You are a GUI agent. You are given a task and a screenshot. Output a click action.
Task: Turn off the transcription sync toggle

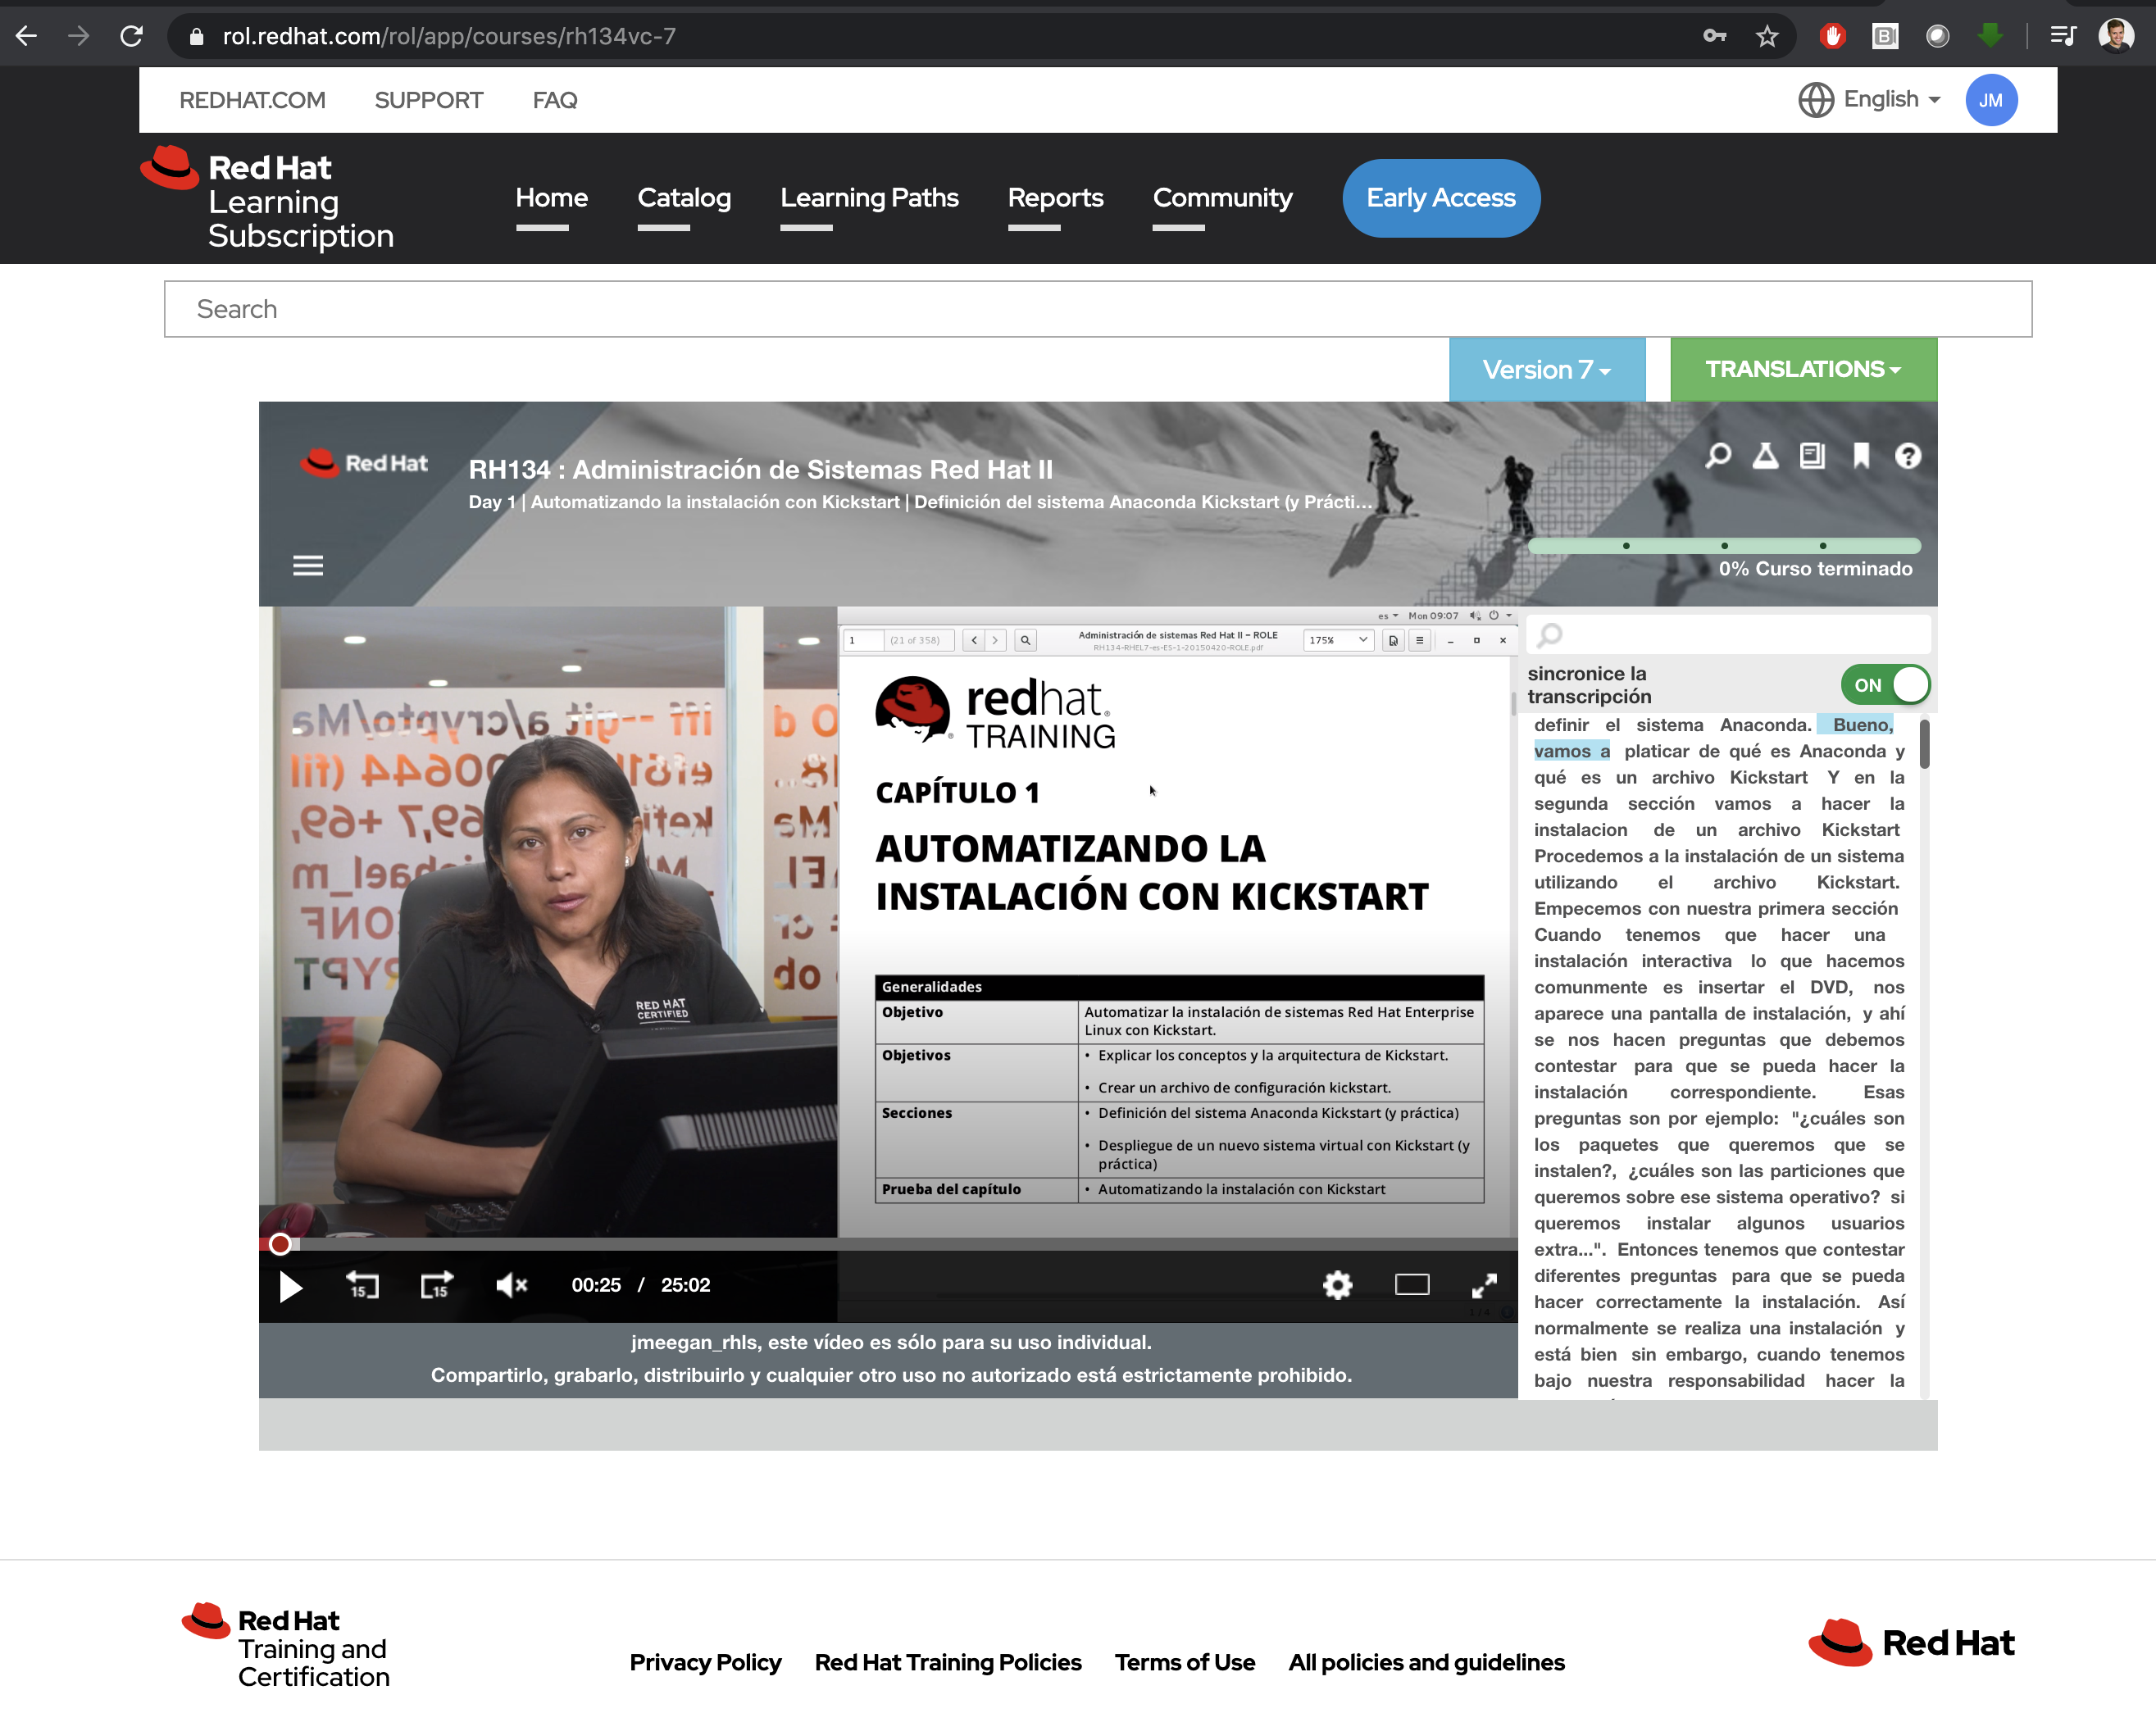pyautogui.click(x=1886, y=685)
